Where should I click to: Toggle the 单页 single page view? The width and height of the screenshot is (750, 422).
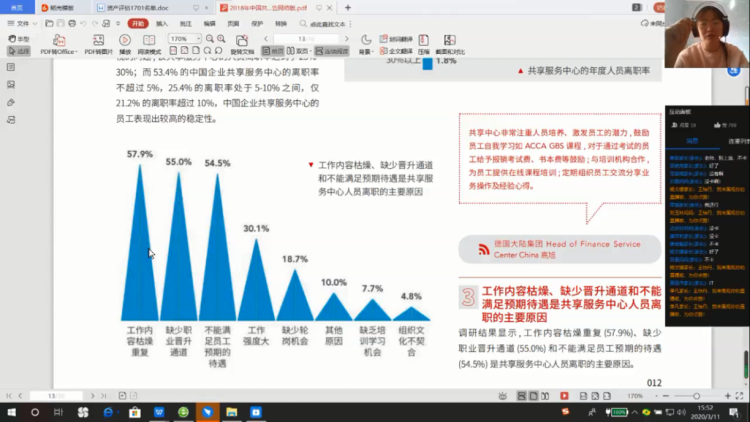click(x=273, y=50)
